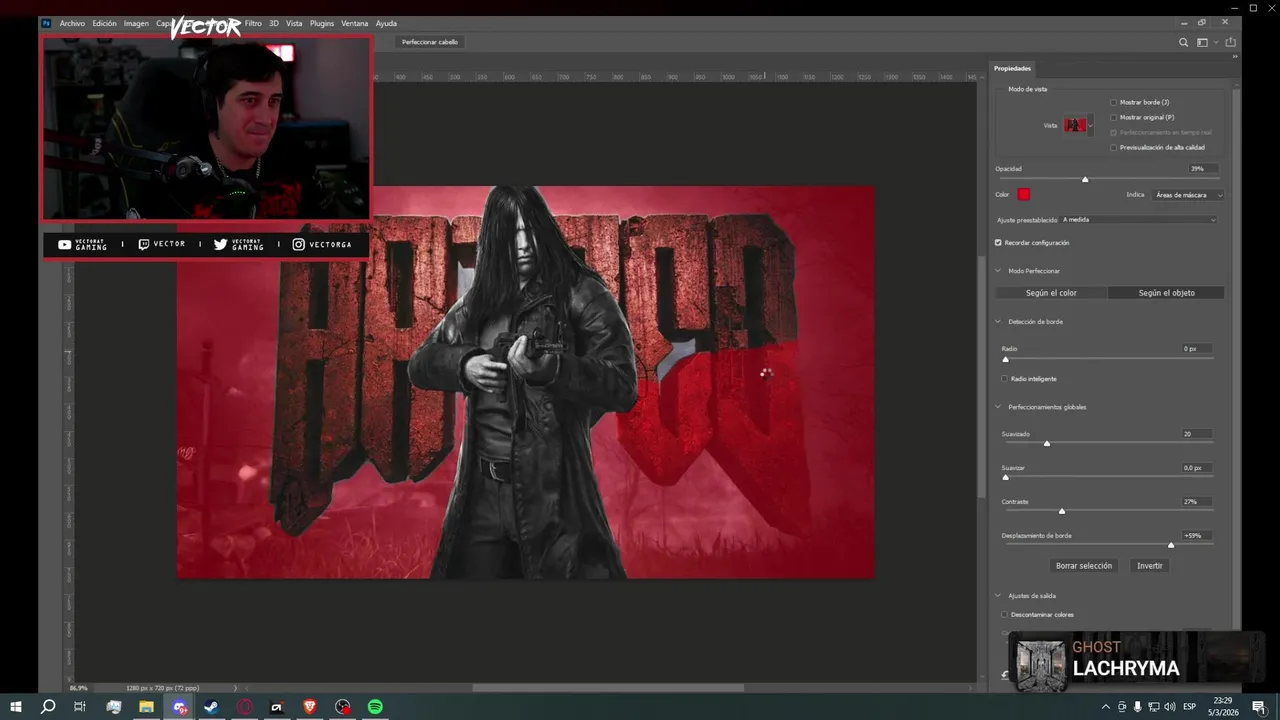Open Windows search on taskbar
The height and width of the screenshot is (720, 1280).
tap(48, 707)
